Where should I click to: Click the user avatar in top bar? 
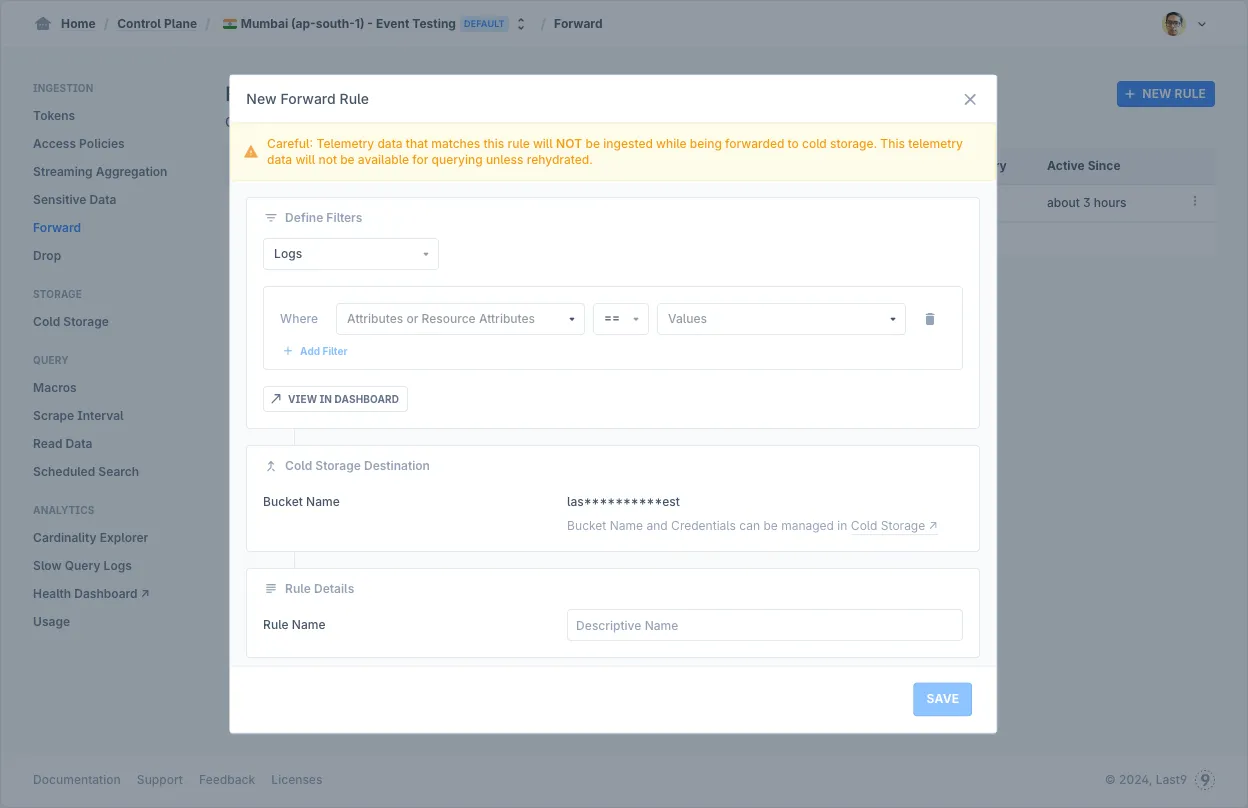(1174, 24)
